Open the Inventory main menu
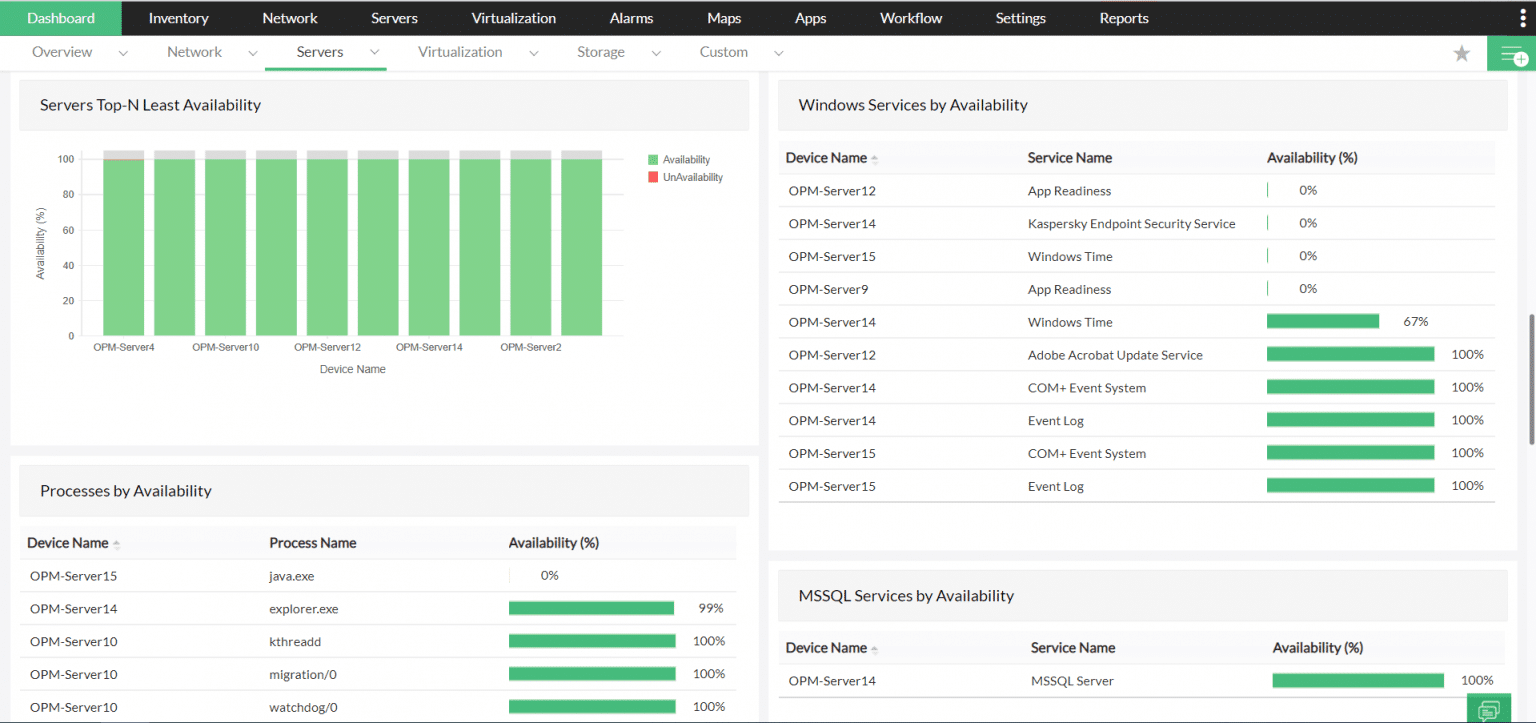Viewport: 1536px width, 723px height. (178, 18)
